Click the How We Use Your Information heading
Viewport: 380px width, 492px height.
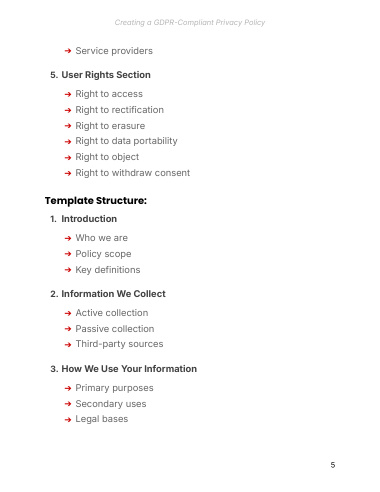pos(129,369)
